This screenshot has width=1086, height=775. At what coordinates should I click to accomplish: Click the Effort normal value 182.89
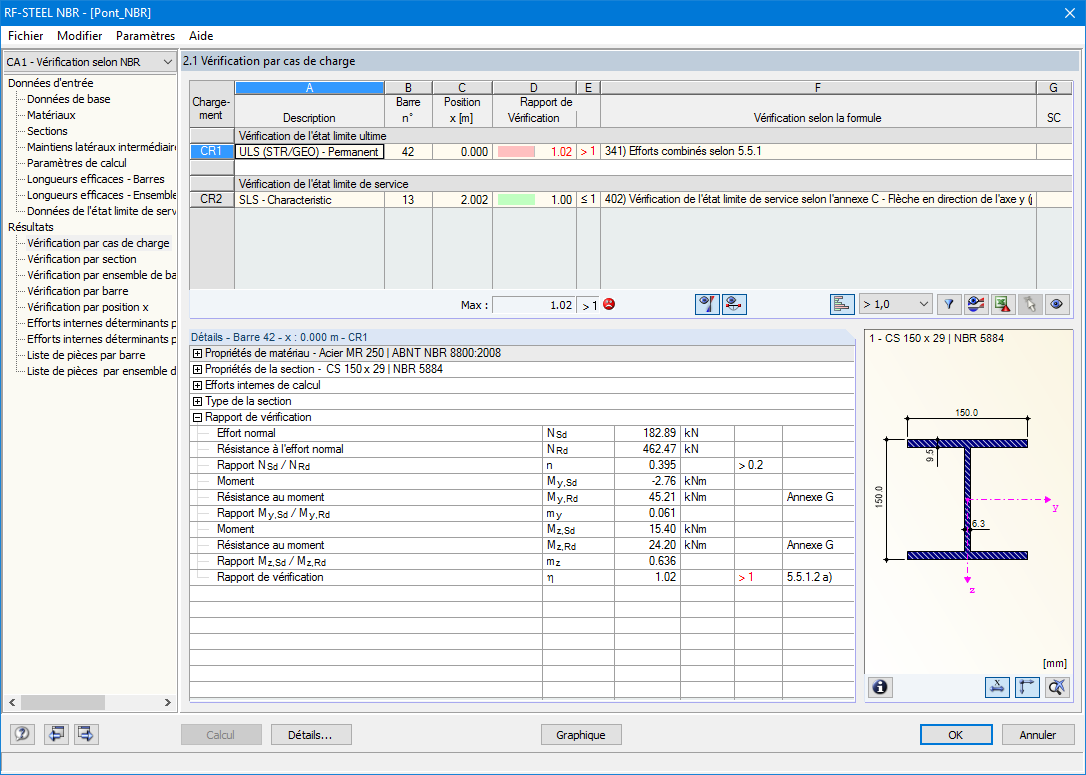tap(648, 433)
